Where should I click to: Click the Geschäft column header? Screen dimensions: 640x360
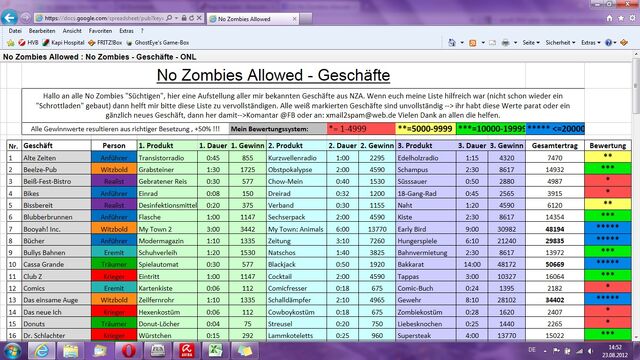(56, 145)
